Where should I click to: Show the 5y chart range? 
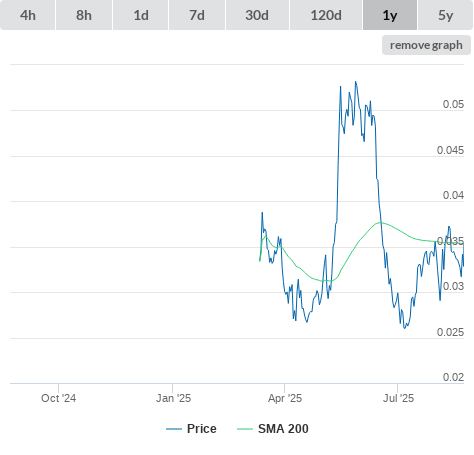pos(445,15)
